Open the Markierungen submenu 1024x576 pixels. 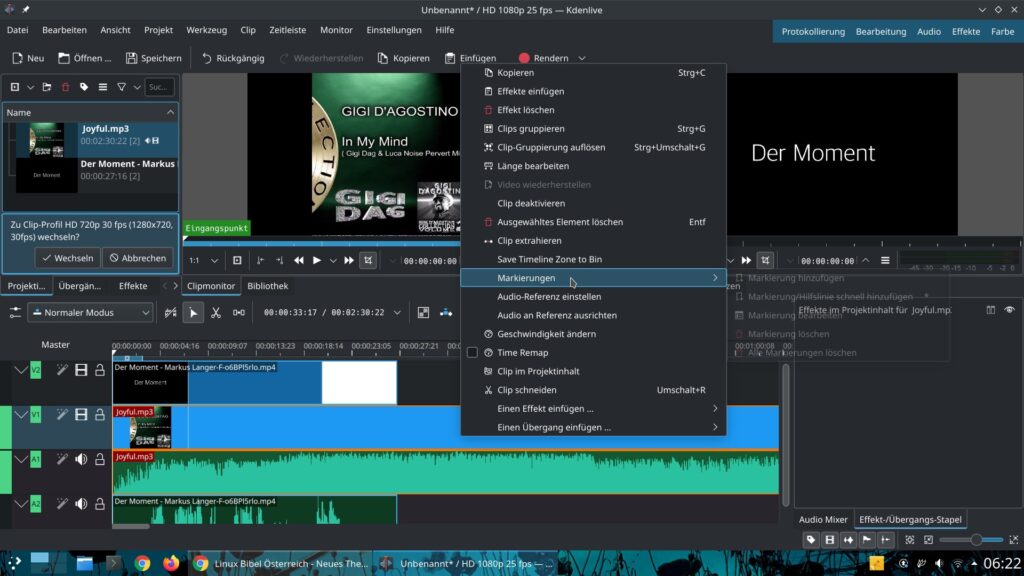593,278
